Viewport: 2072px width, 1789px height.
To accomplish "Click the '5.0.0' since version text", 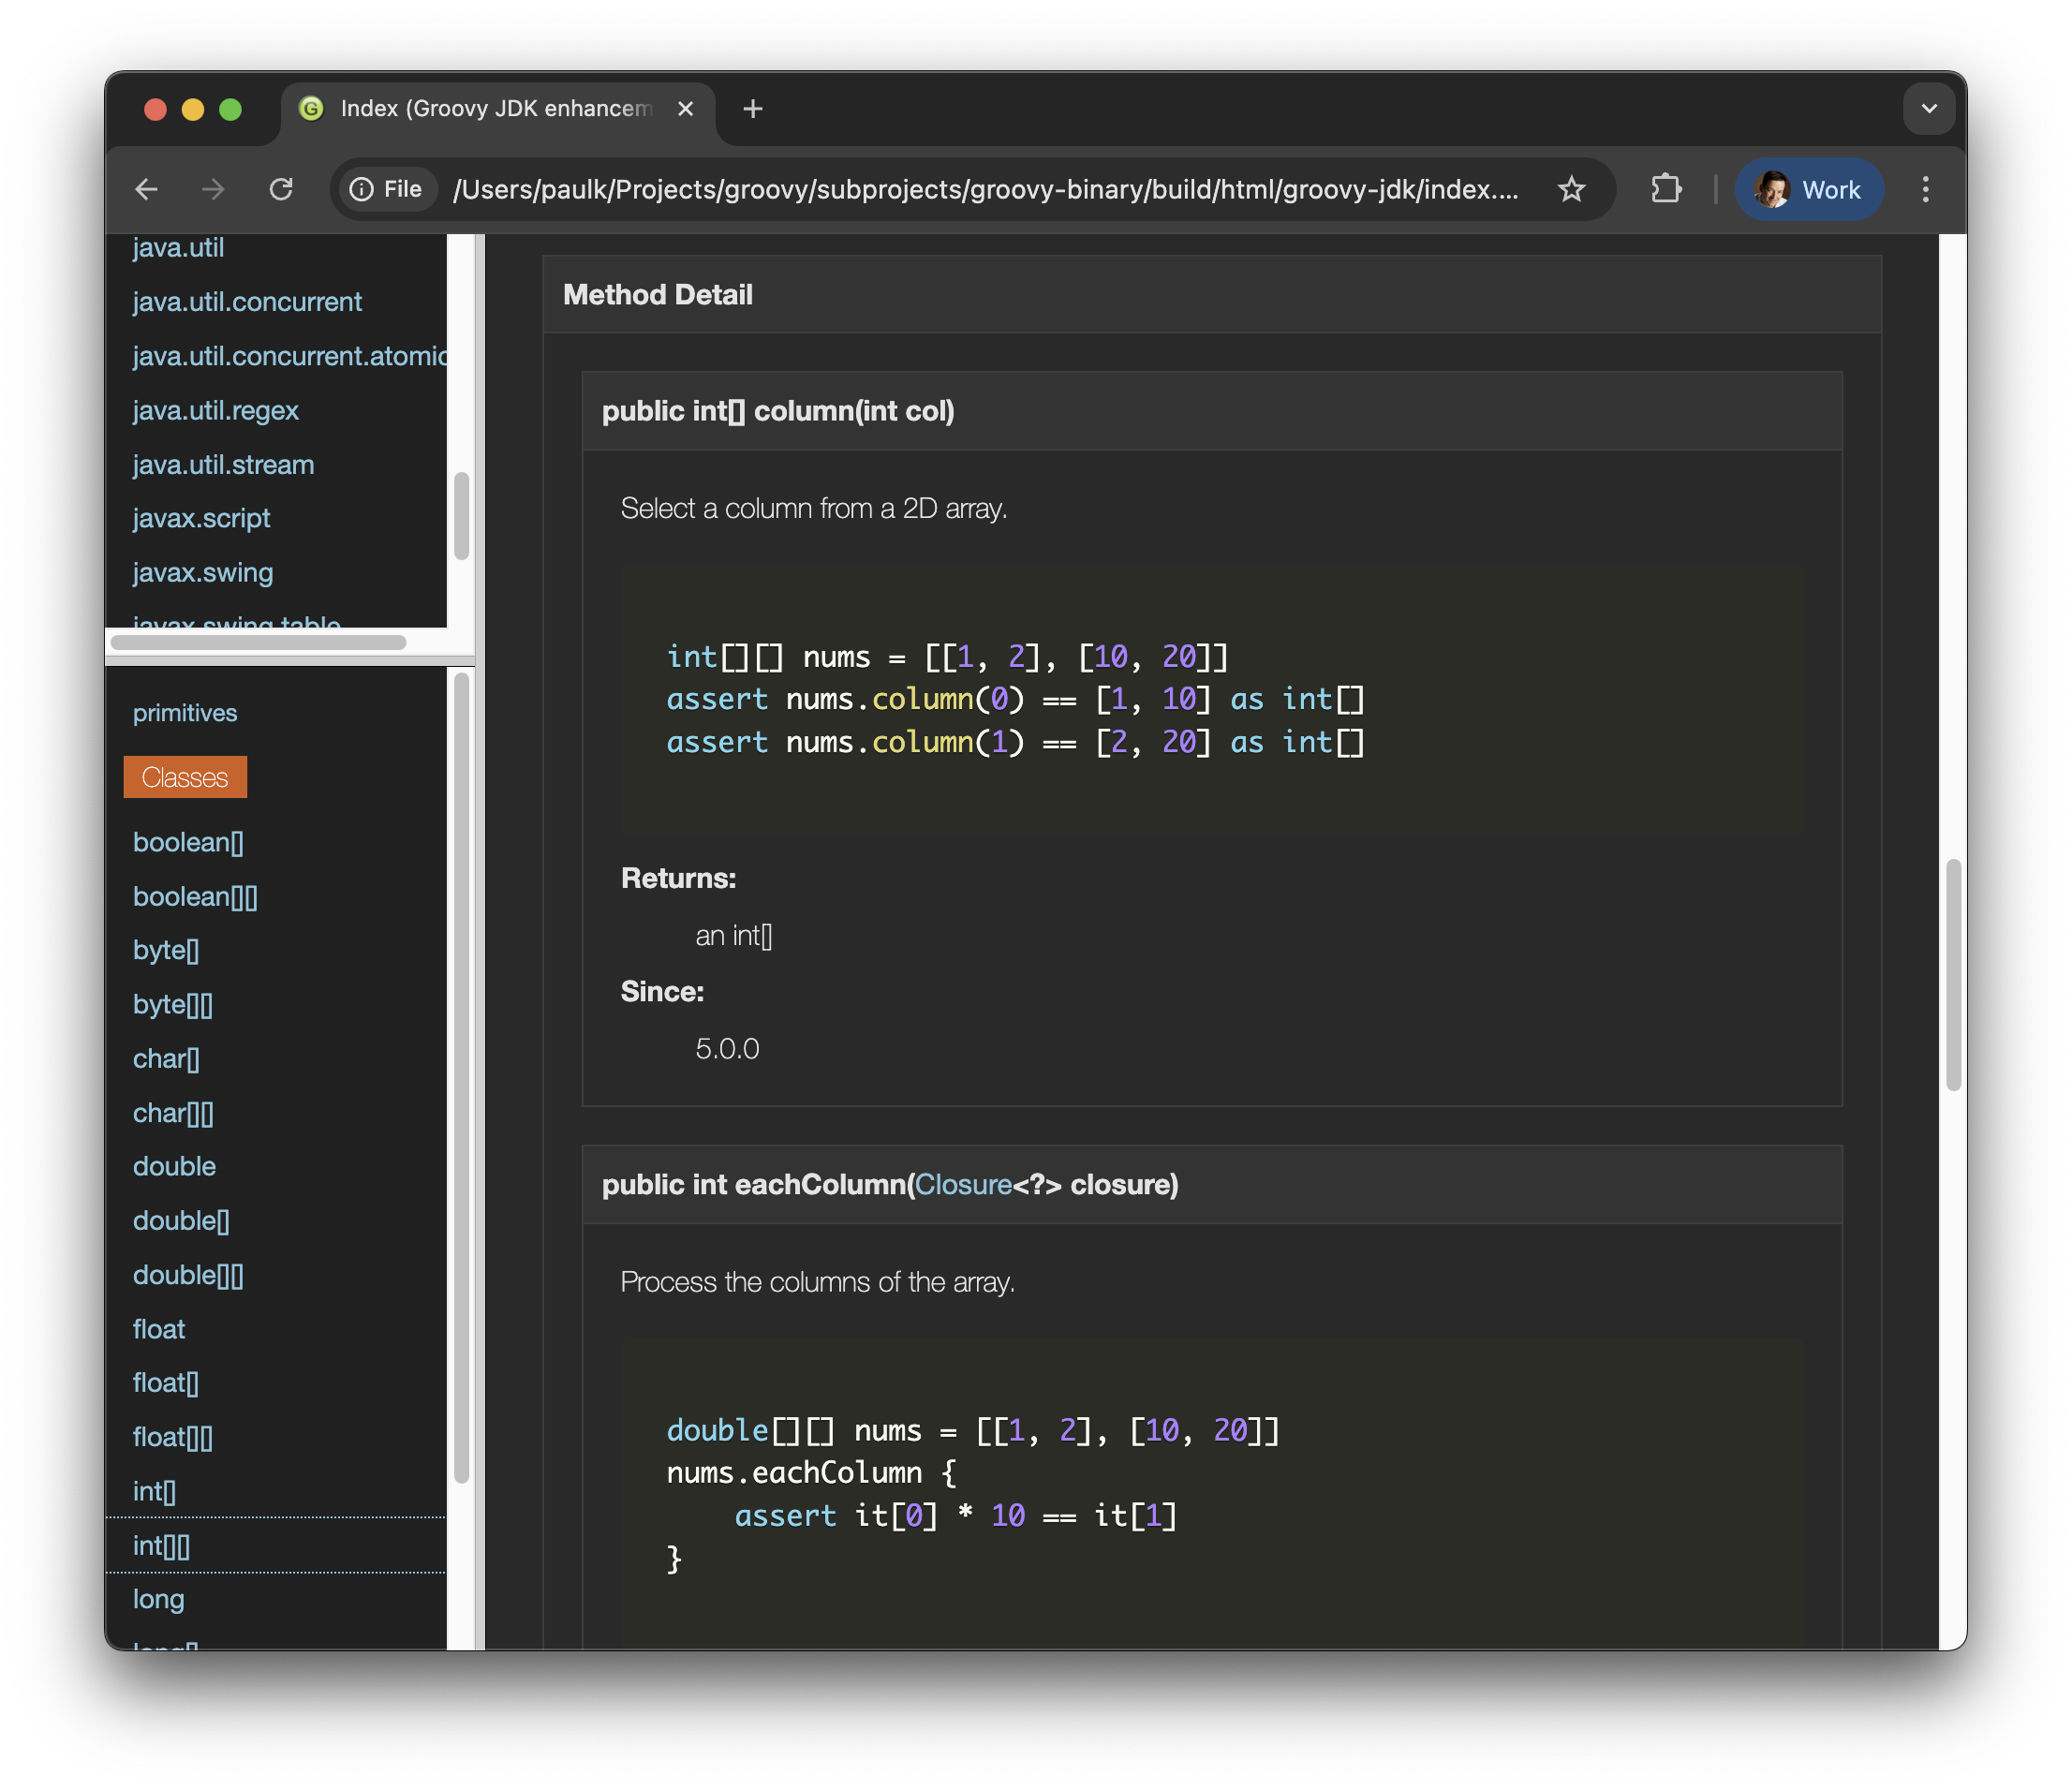I will (x=727, y=1048).
